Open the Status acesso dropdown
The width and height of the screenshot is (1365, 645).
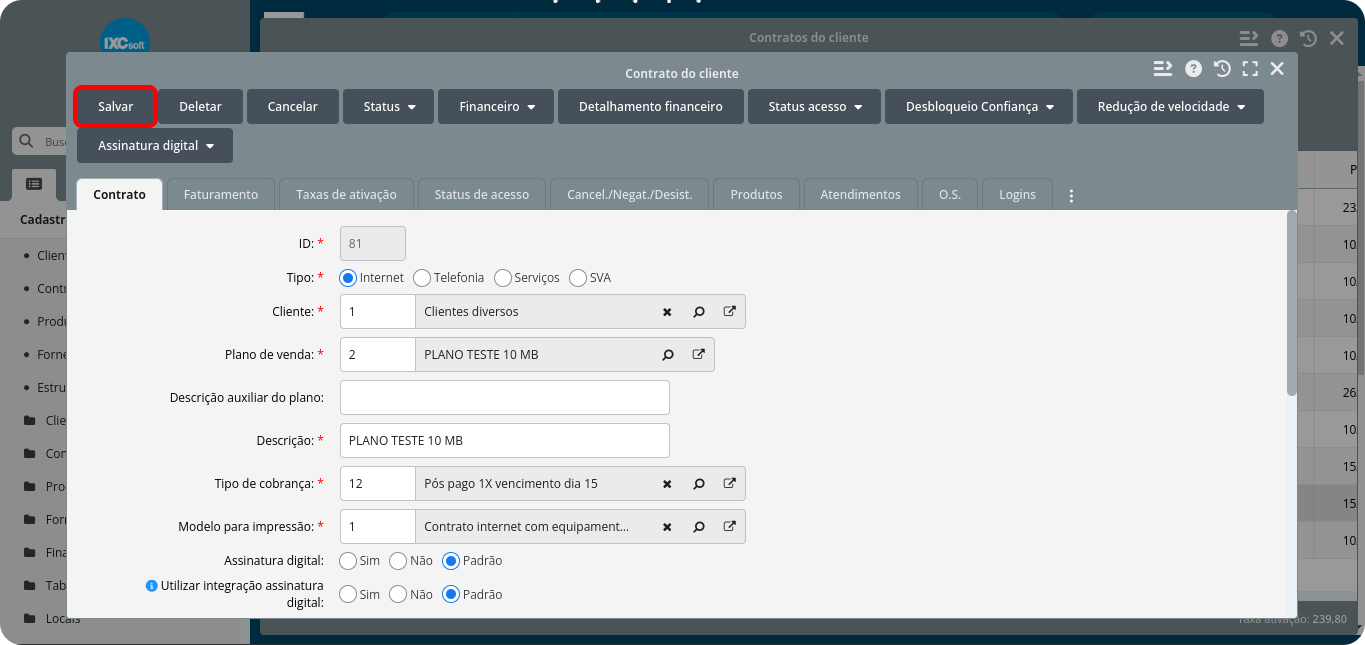814,106
